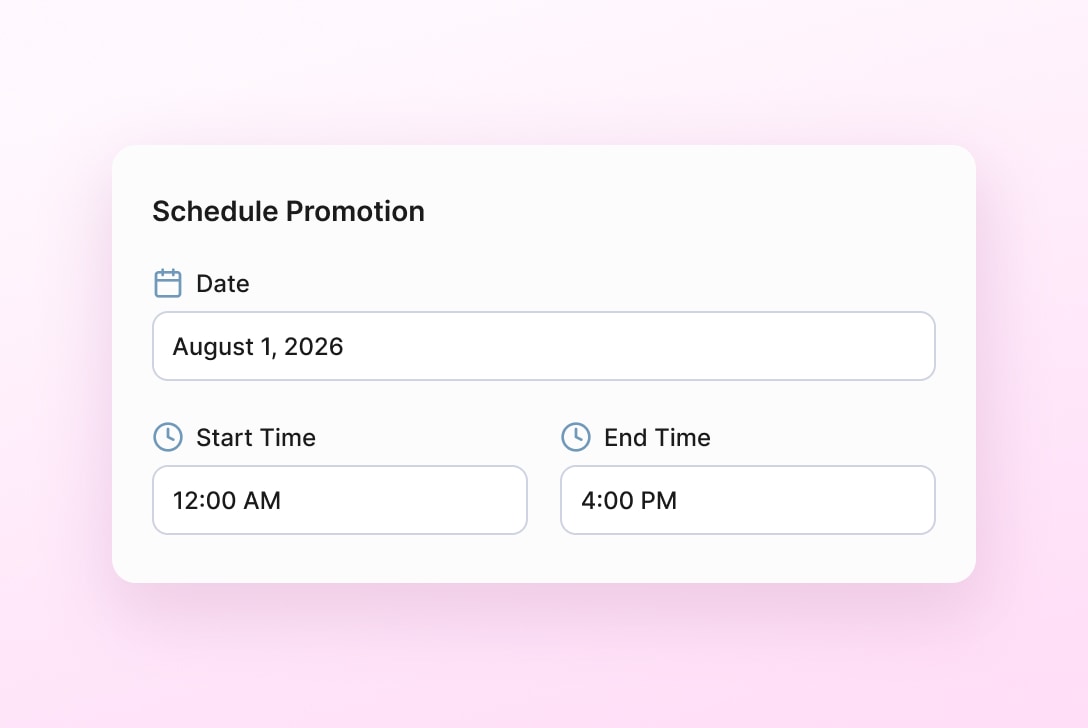
Task: Select the 12:00 AM time field
Action: click(339, 500)
